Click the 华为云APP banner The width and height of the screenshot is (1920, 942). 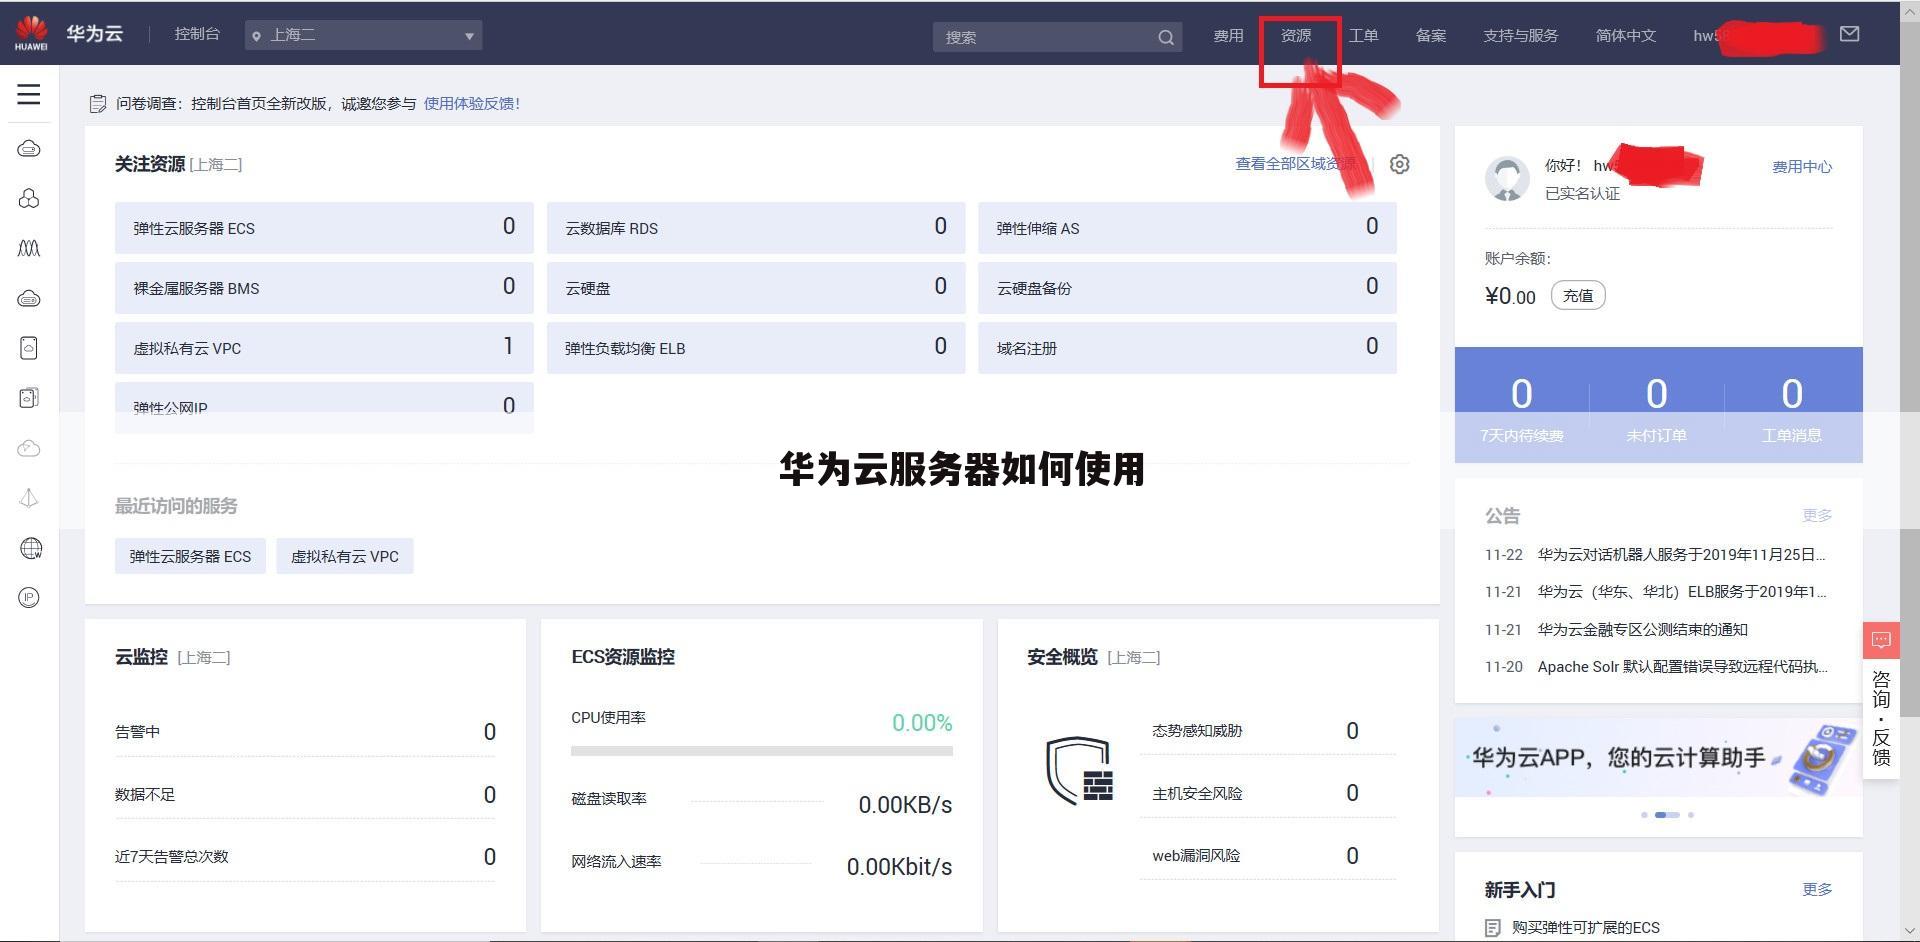1658,757
